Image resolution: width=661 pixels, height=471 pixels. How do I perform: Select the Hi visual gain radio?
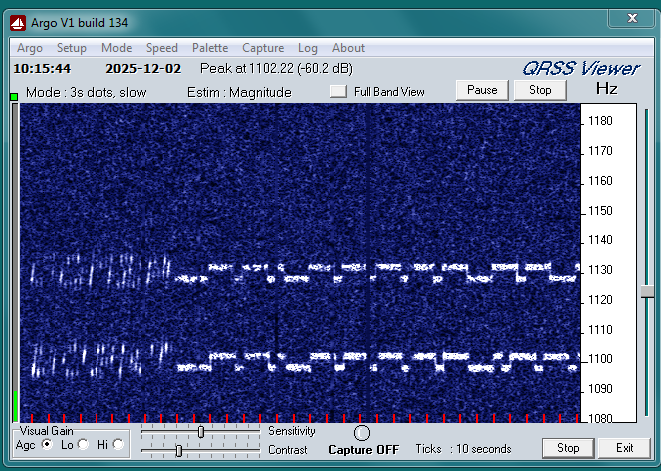pos(118,444)
